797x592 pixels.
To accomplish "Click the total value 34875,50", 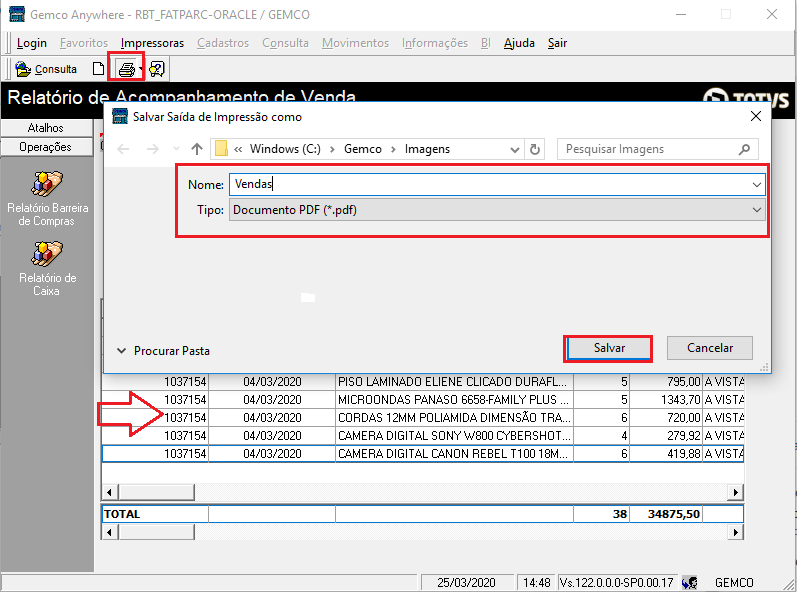I will click(666, 514).
